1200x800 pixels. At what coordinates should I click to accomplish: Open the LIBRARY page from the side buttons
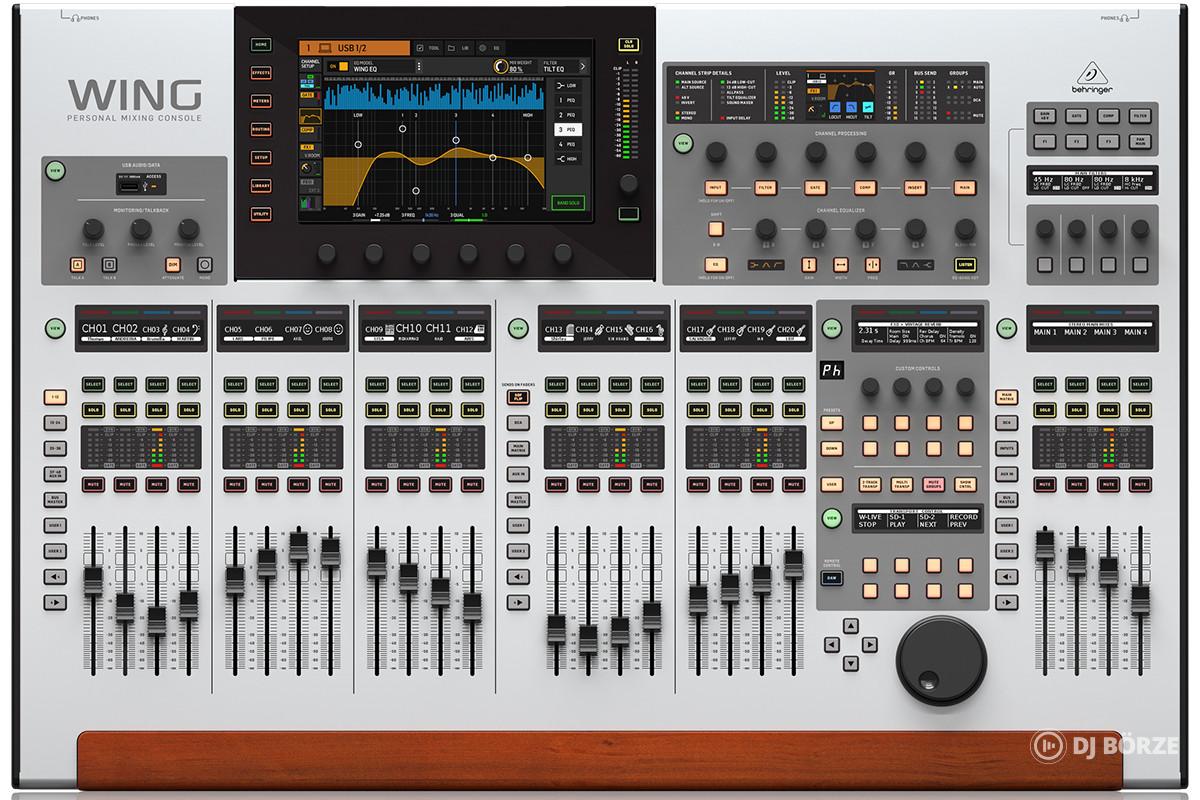261,186
